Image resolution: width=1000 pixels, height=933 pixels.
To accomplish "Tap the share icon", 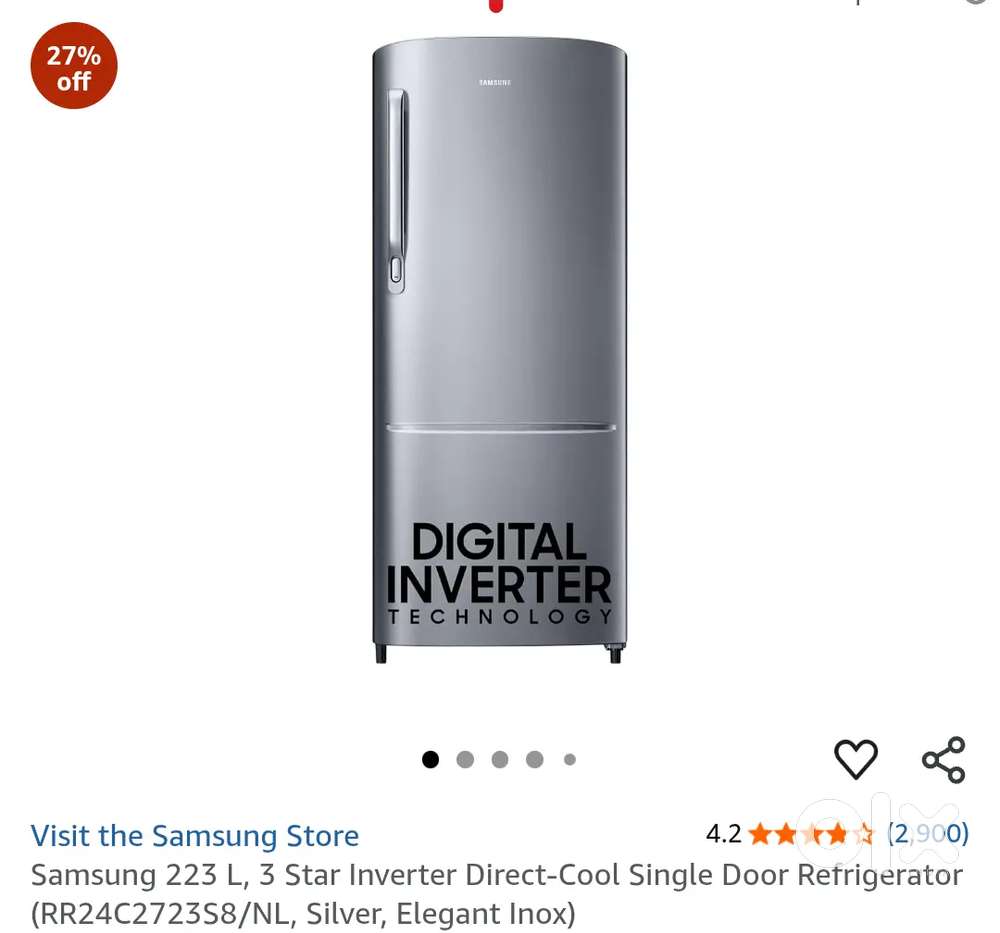I will (x=944, y=760).
